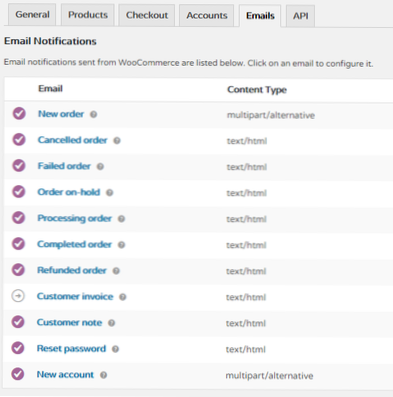Click text/html in the Completed order row
Screen dimensions: 393x397
pyautogui.click(x=246, y=245)
